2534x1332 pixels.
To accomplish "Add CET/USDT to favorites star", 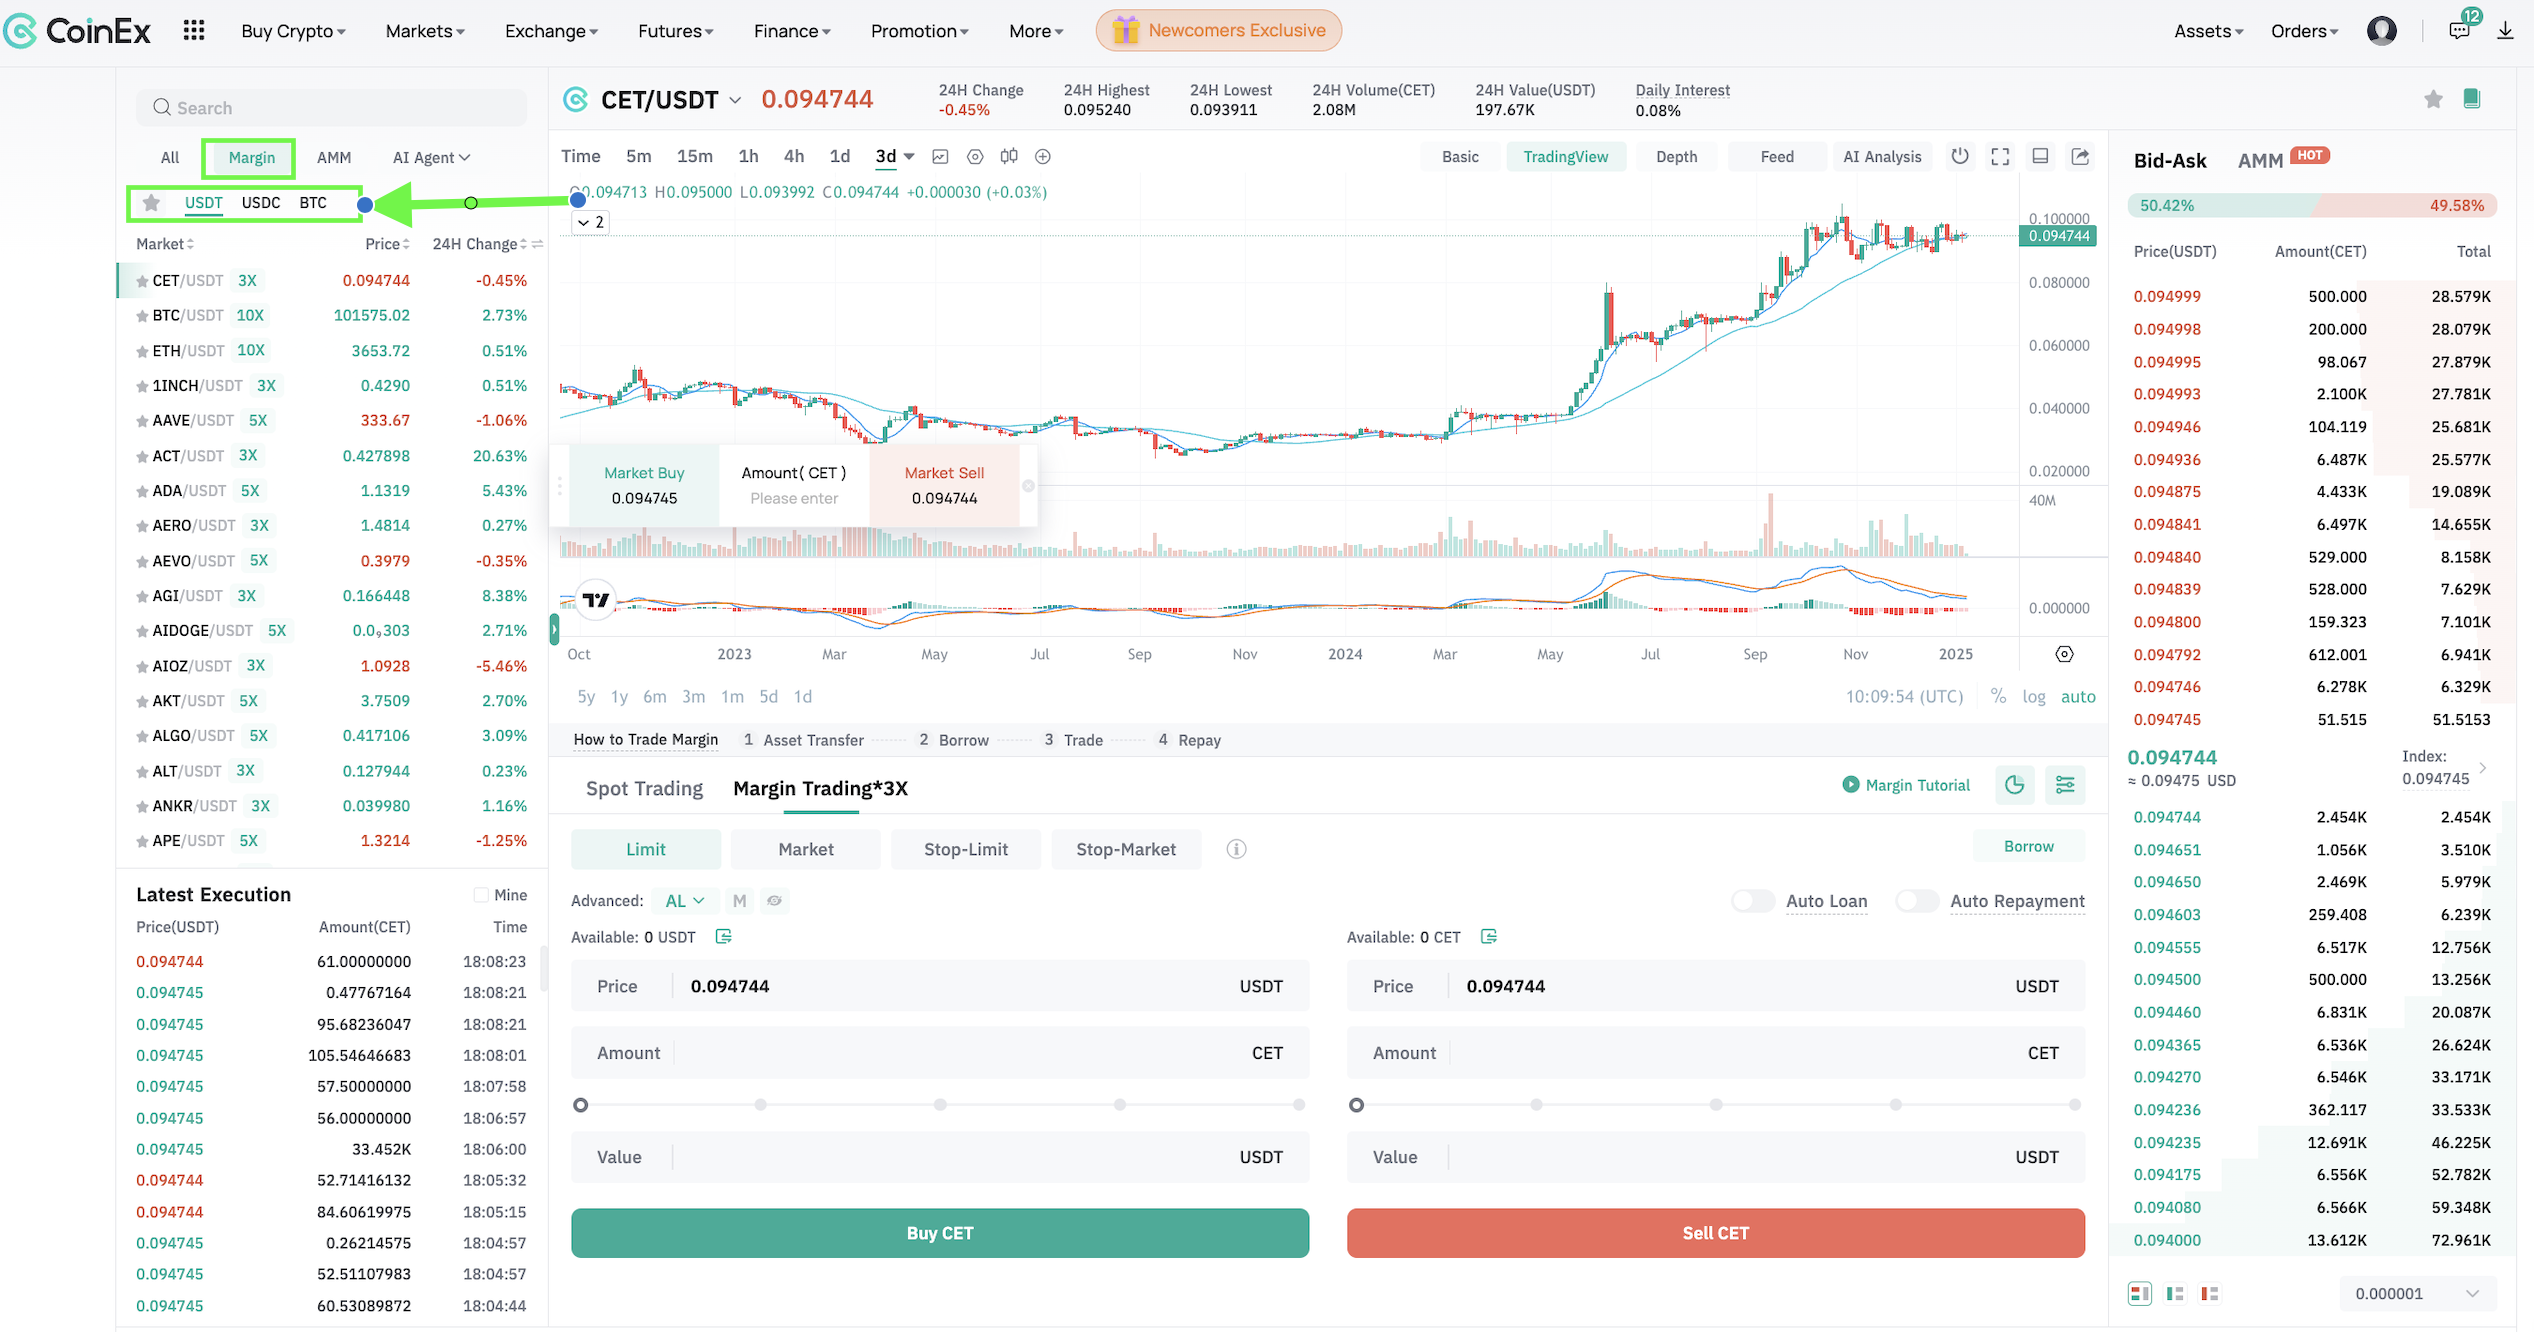I will [x=2434, y=98].
